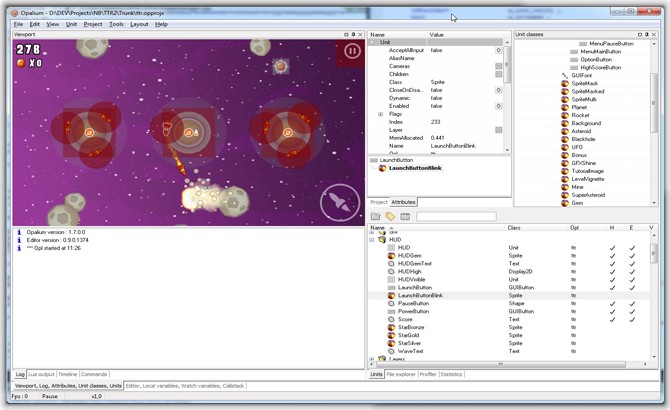Open the Cameras attribute editor button

498,66
